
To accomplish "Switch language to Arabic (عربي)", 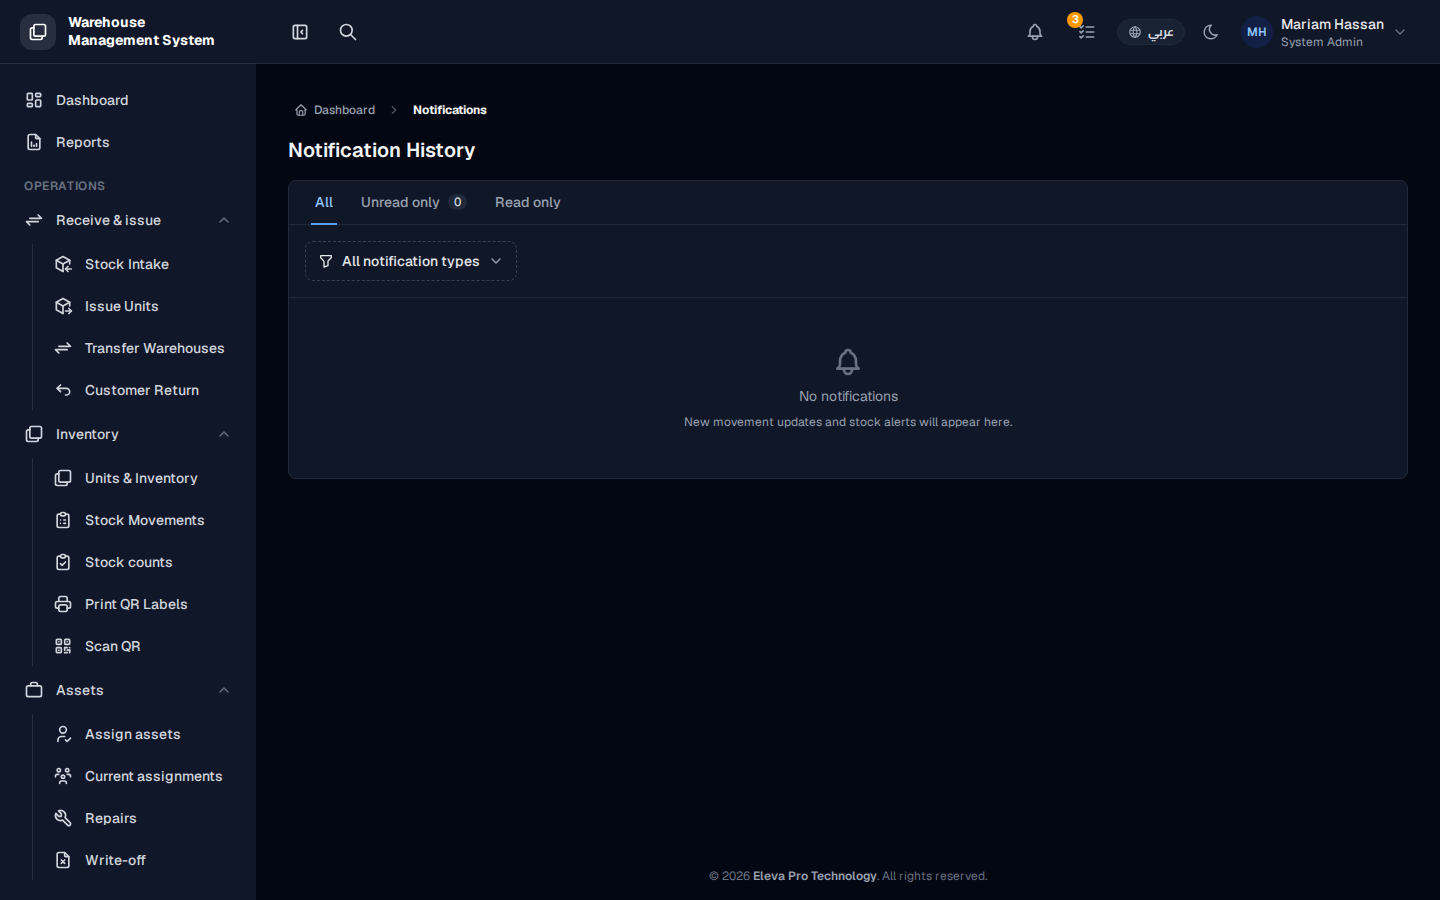I will 1151,32.
